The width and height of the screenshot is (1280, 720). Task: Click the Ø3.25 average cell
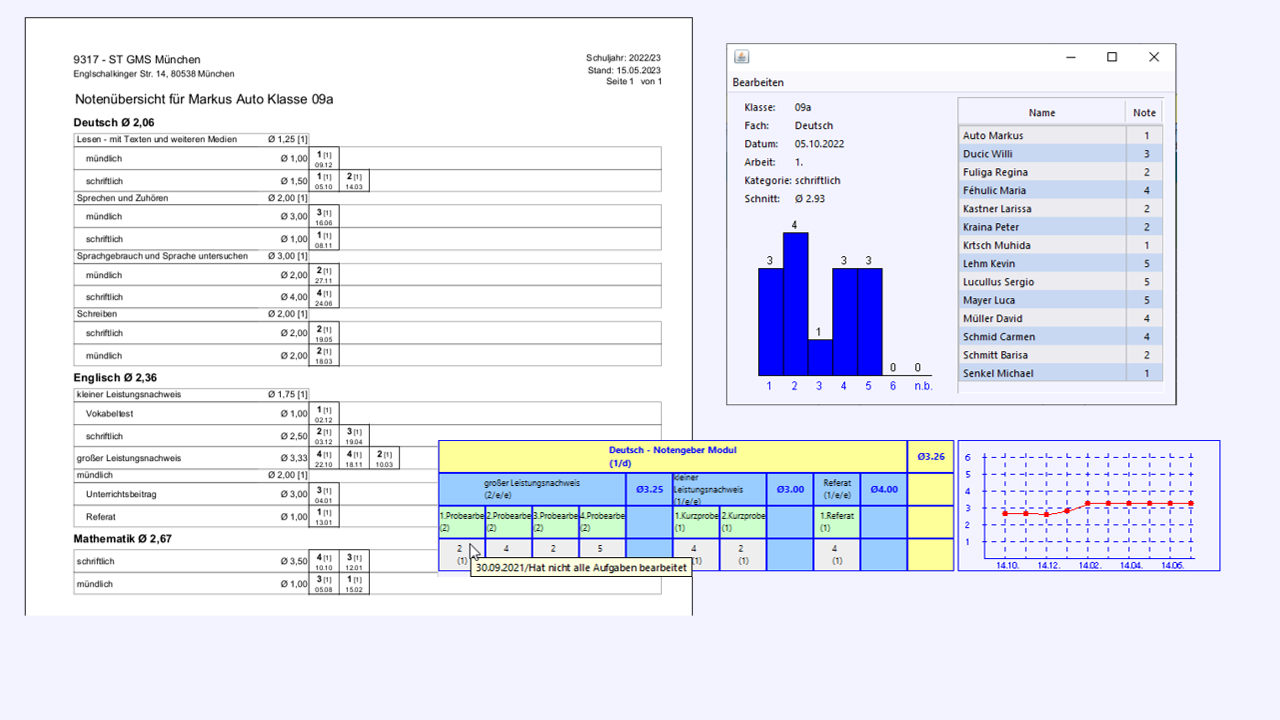tap(649, 489)
